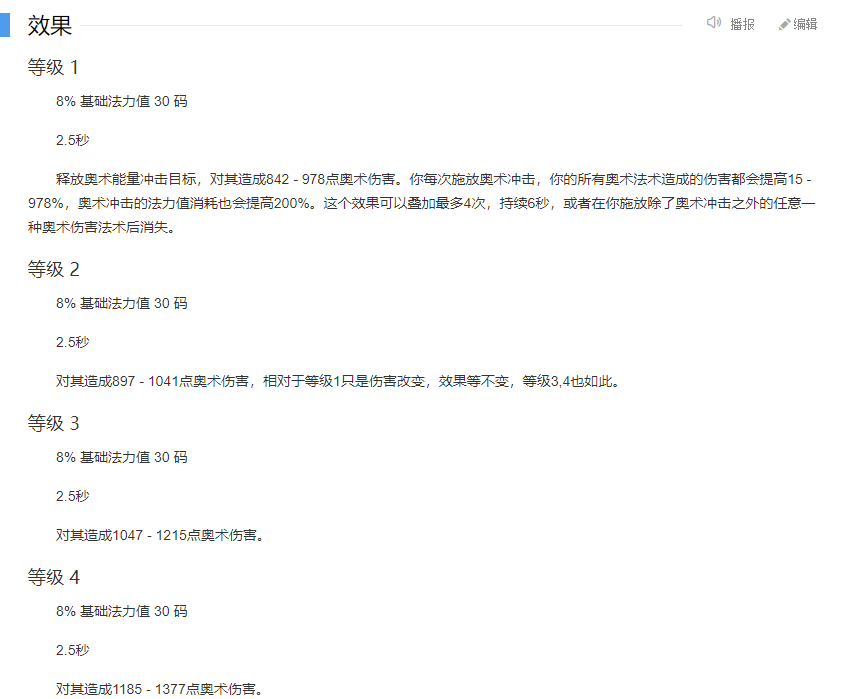Click the horizontal divider line after 效果
The image size is (841, 699).
click(381, 25)
